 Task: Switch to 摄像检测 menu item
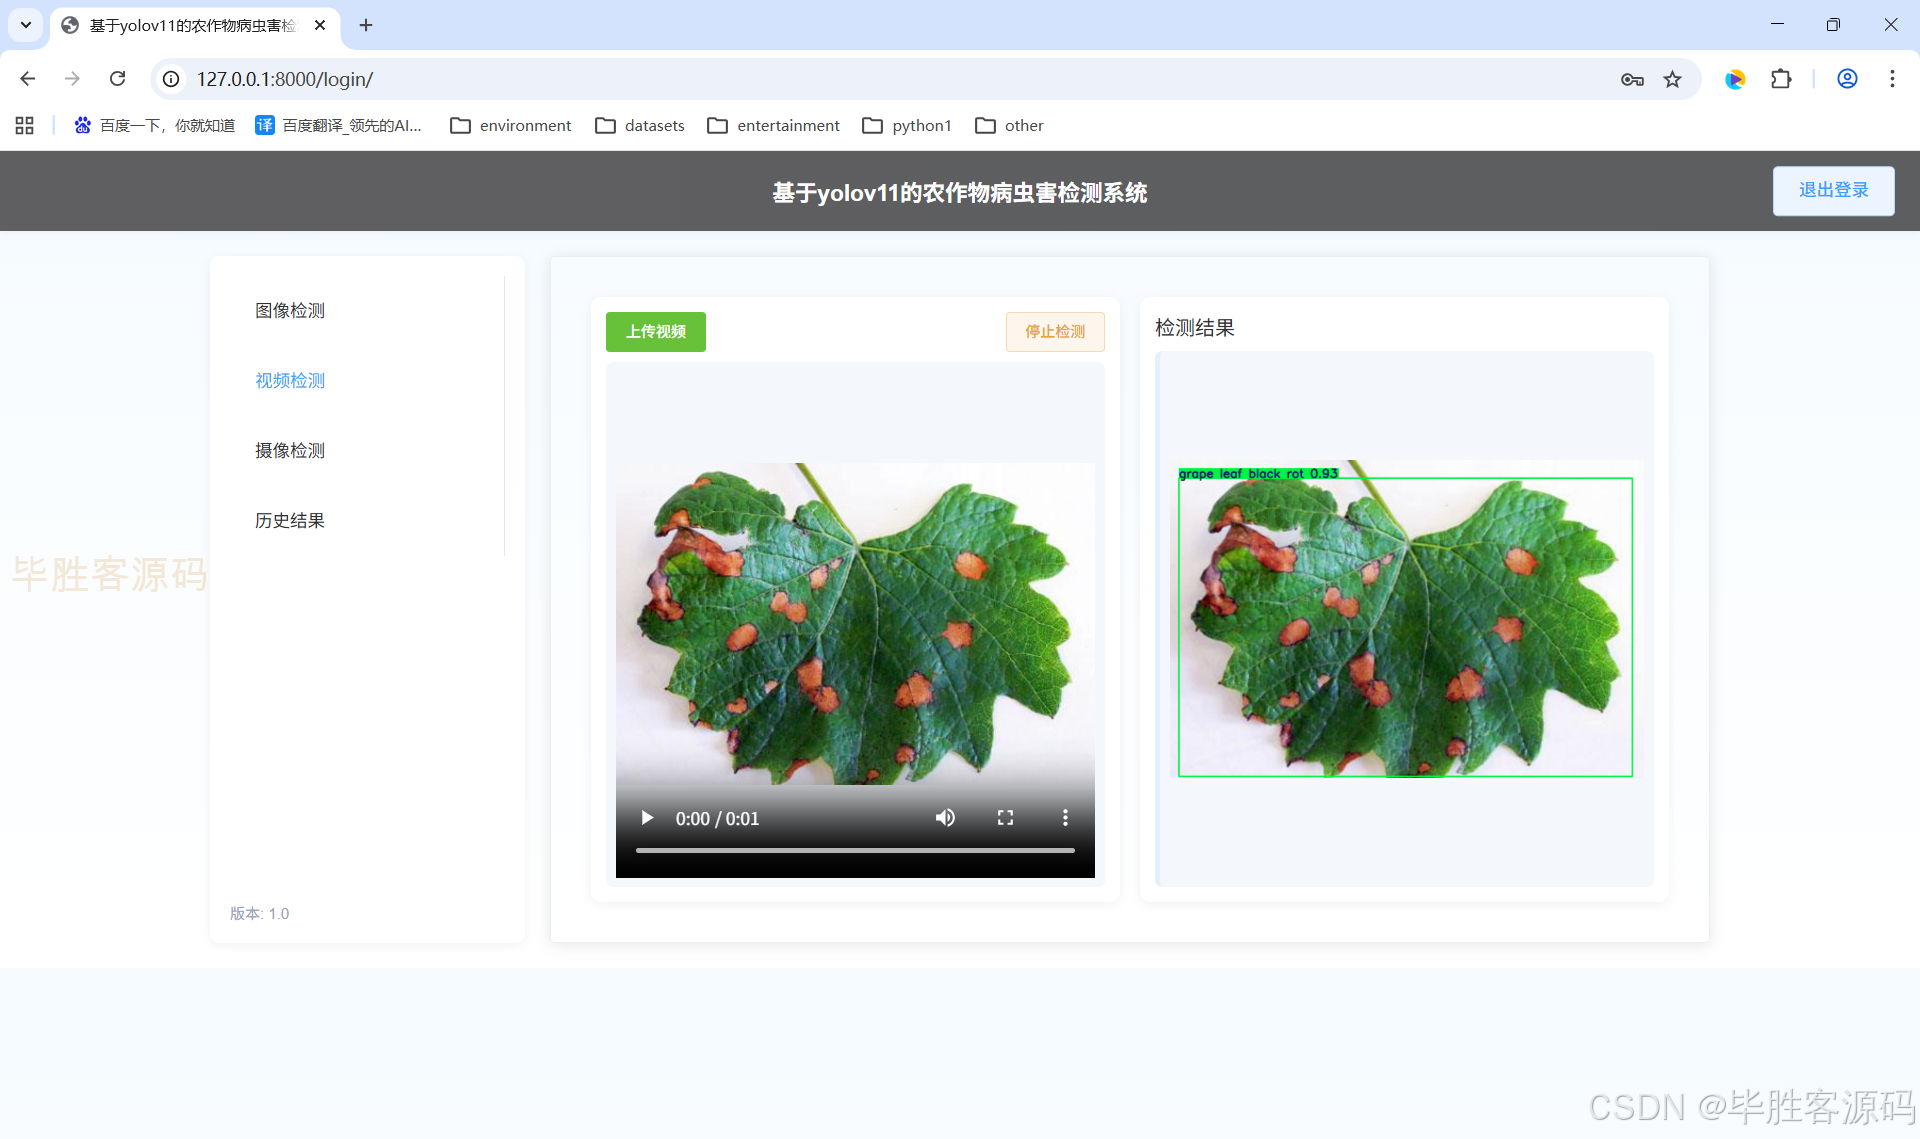pyautogui.click(x=290, y=450)
